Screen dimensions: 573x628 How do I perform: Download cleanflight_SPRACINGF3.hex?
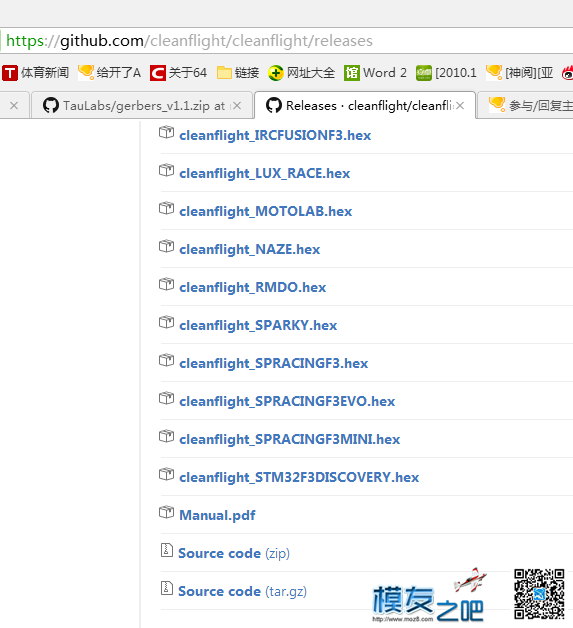pyautogui.click(x=273, y=363)
